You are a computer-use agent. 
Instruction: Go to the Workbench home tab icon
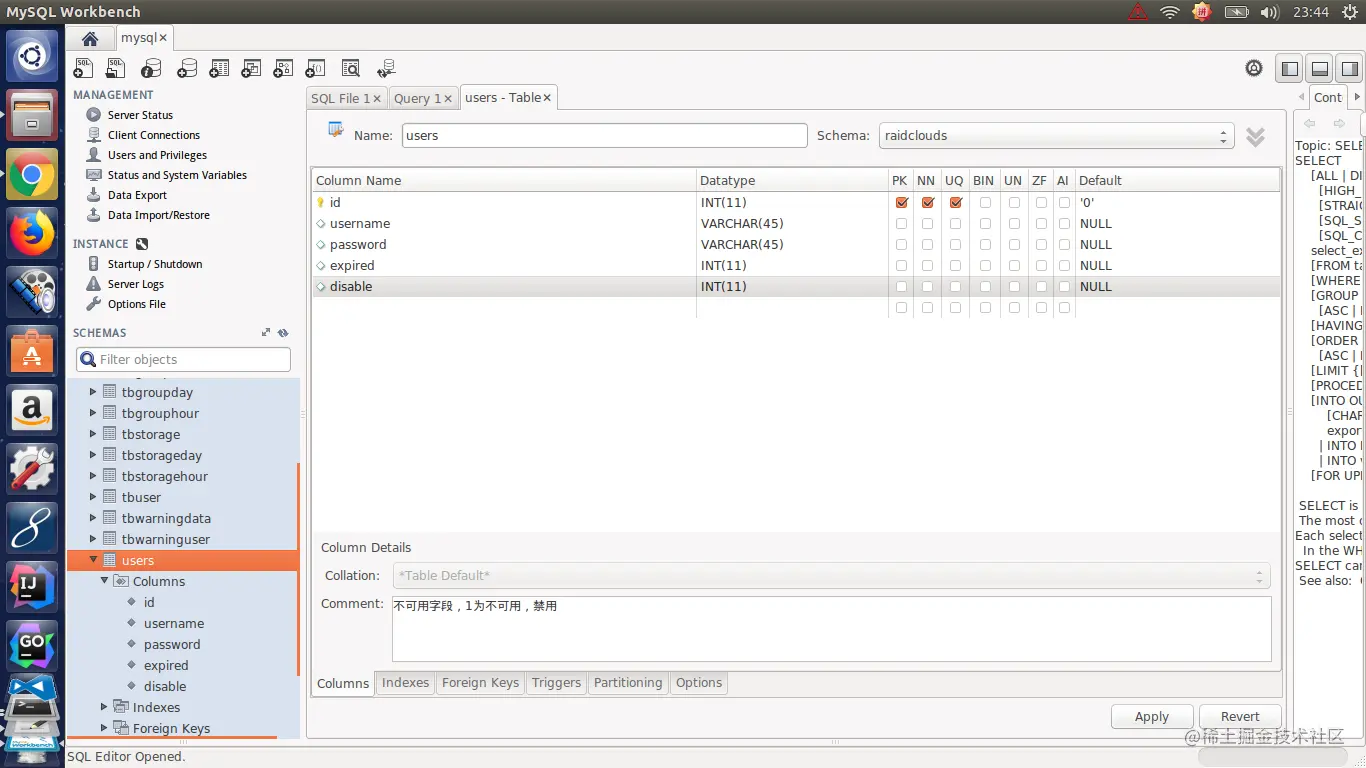point(90,38)
